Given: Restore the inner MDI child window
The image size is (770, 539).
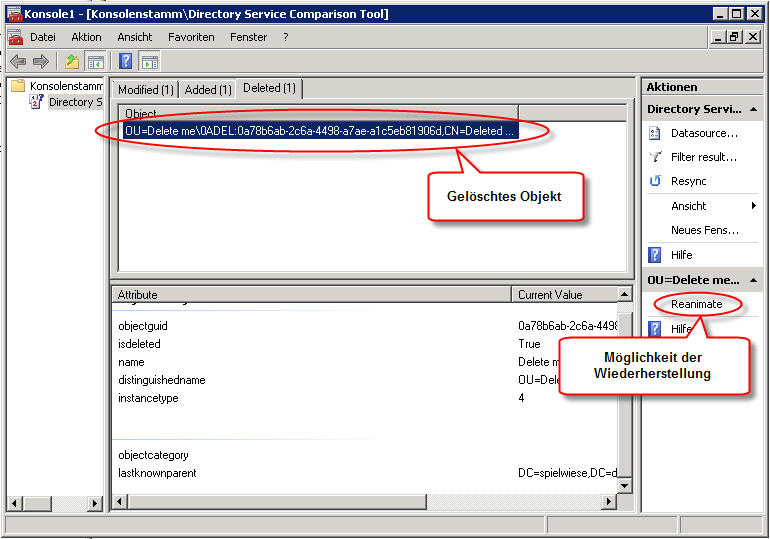Looking at the screenshot, I should [x=735, y=37].
